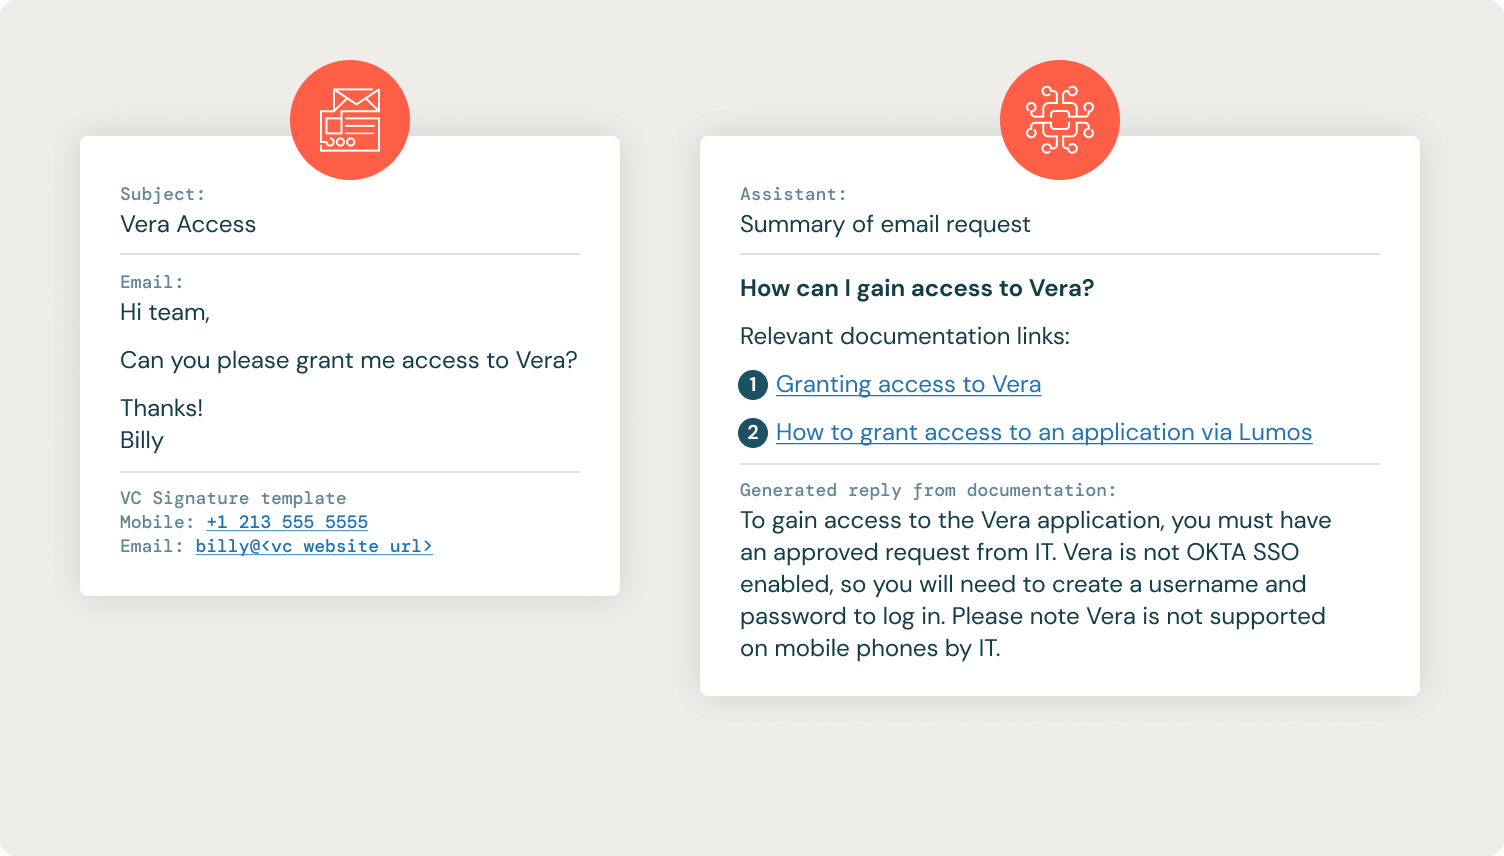1504x856 pixels.
Task: Click the orange email envelope icon
Action: (x=350, y=120)
